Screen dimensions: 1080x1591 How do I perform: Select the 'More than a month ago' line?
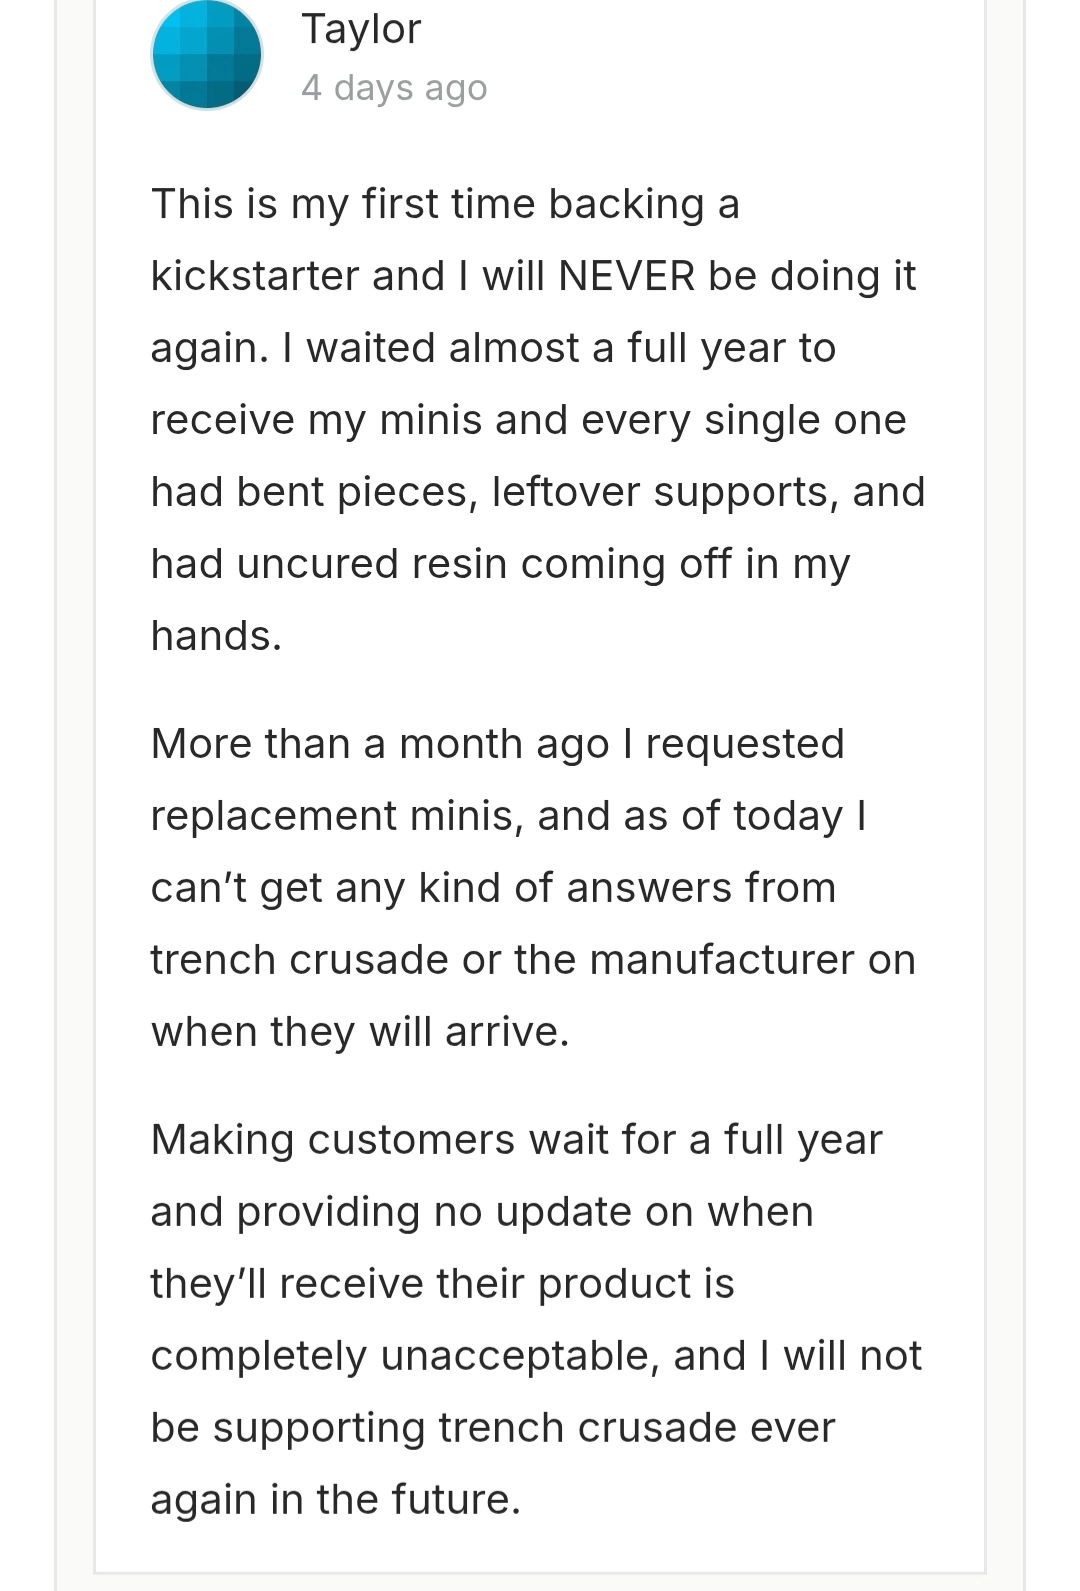(x=498, y=745)
